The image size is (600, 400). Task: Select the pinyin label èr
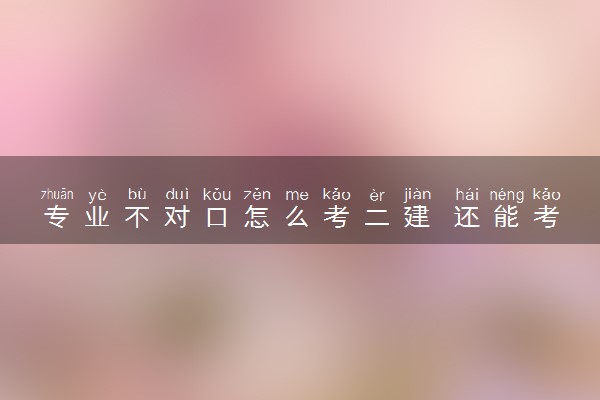pos(377,196)
